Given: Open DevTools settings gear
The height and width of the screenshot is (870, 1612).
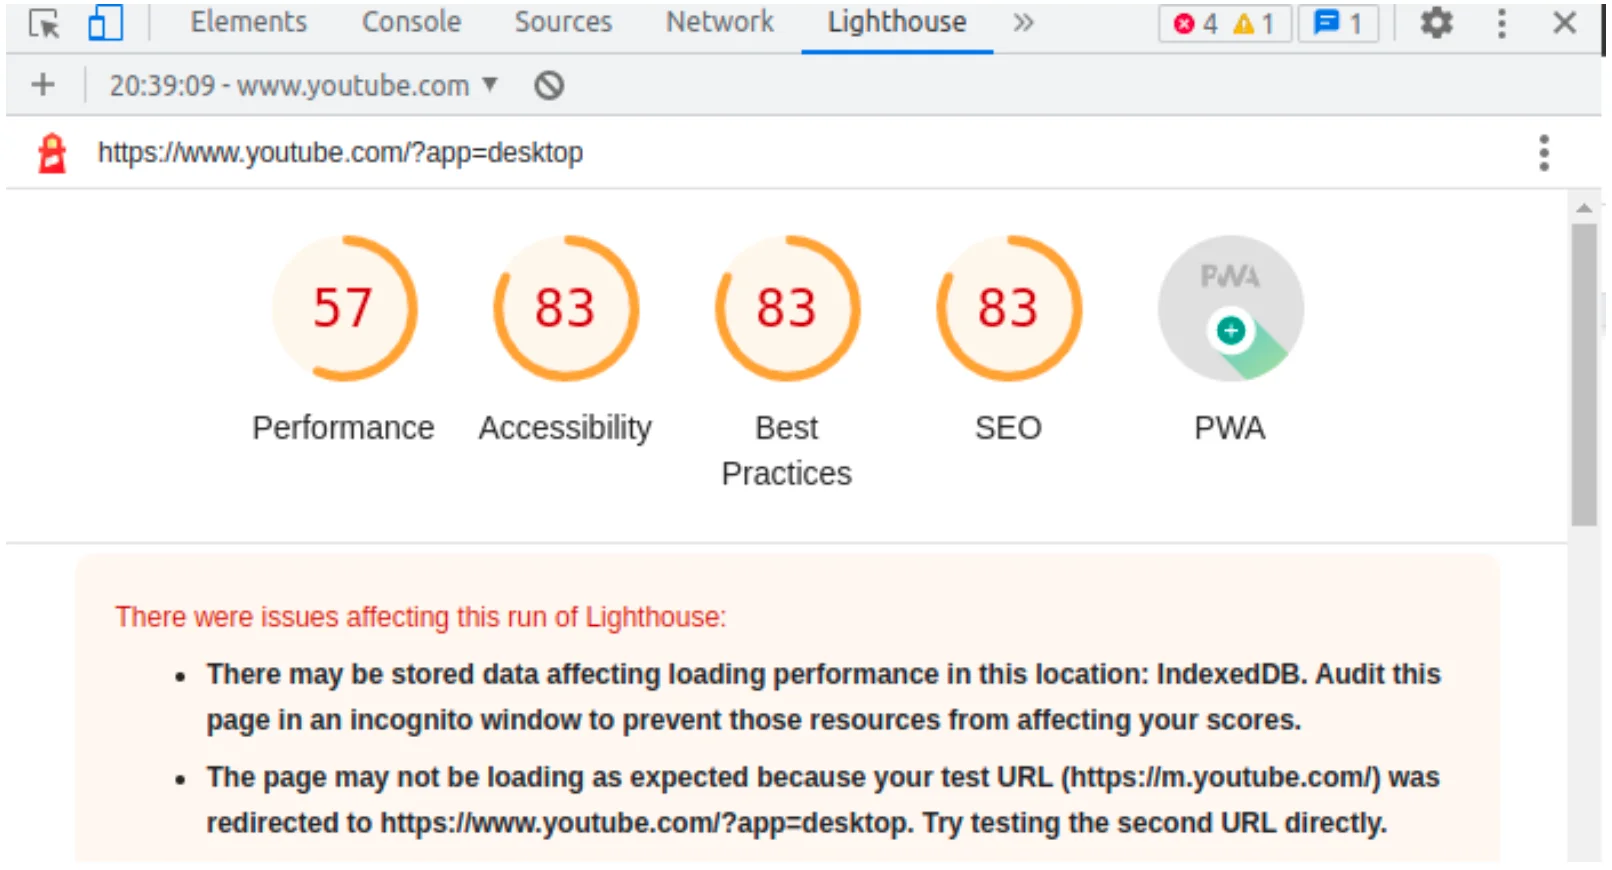Looking at the screenshot, I should (x=1436, y=23).
